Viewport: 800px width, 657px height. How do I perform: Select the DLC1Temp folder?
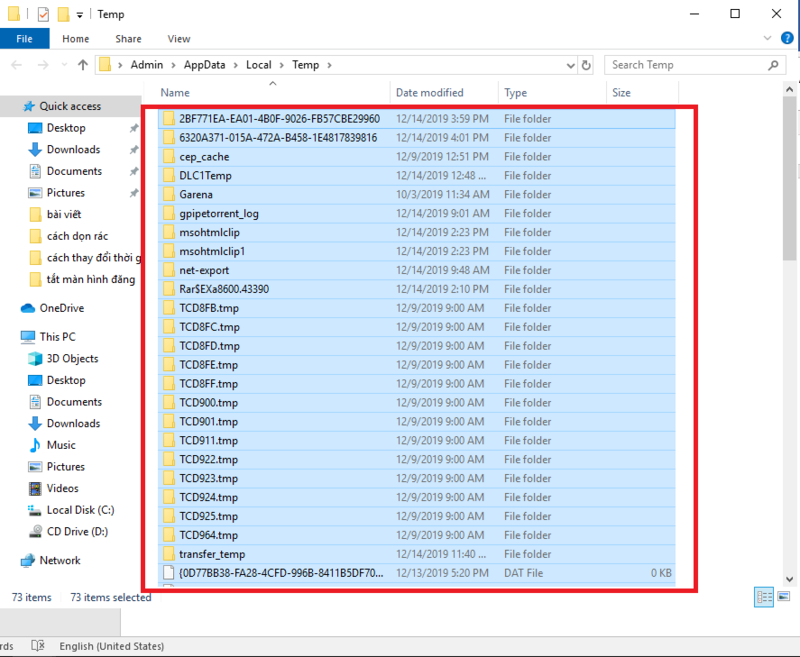click(417, 175)
